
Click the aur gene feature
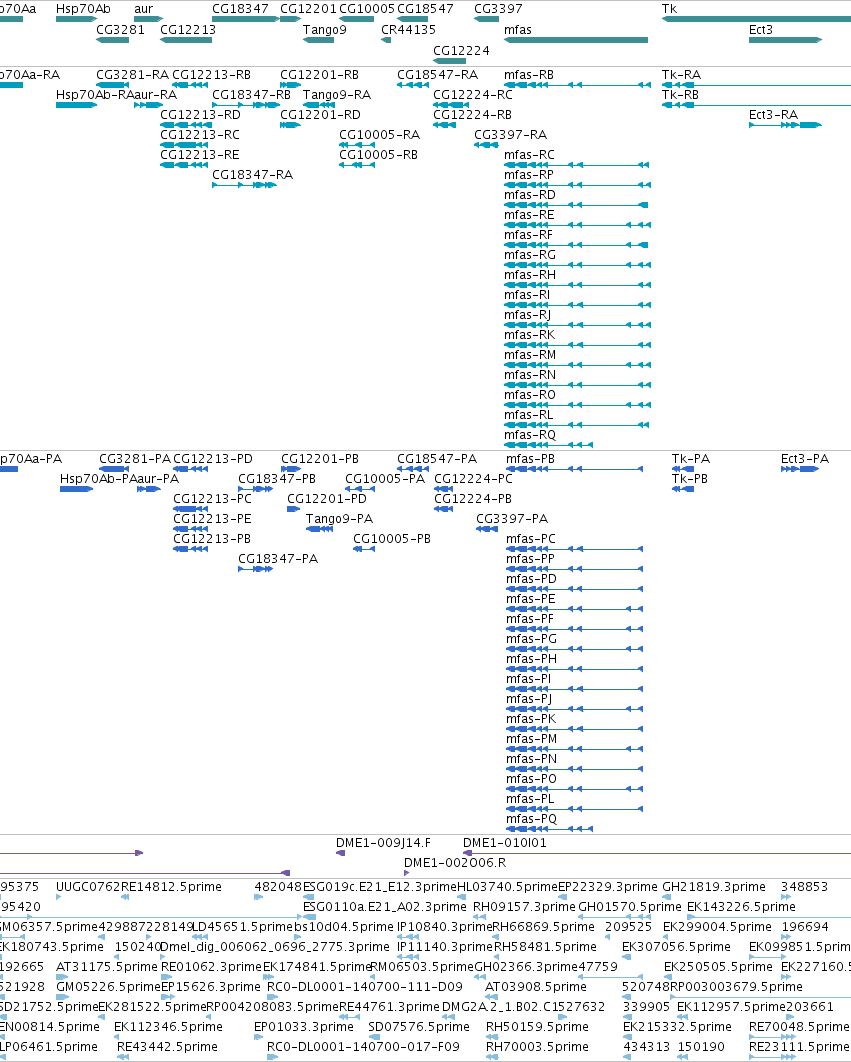[x=148, y=19]
